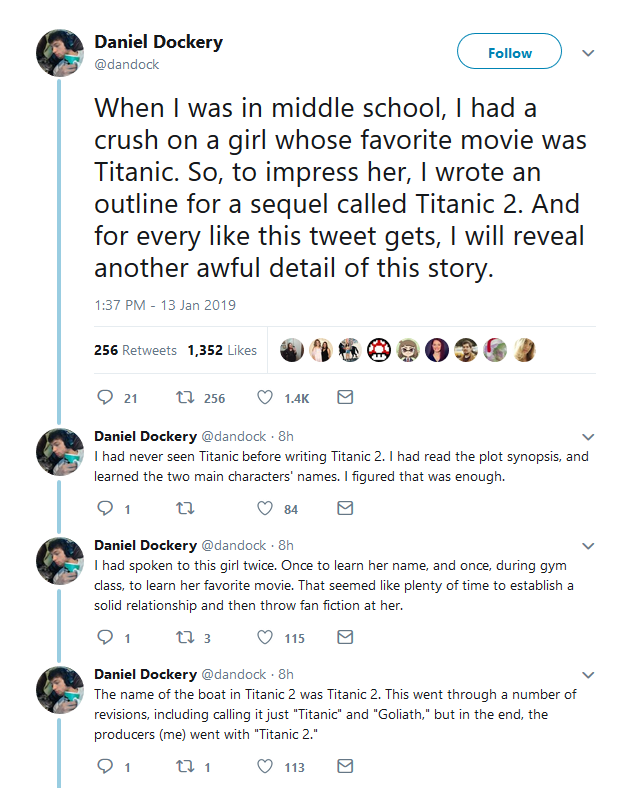
Task: Open the main tweet's more options chevron
Action: coord(588,53)
